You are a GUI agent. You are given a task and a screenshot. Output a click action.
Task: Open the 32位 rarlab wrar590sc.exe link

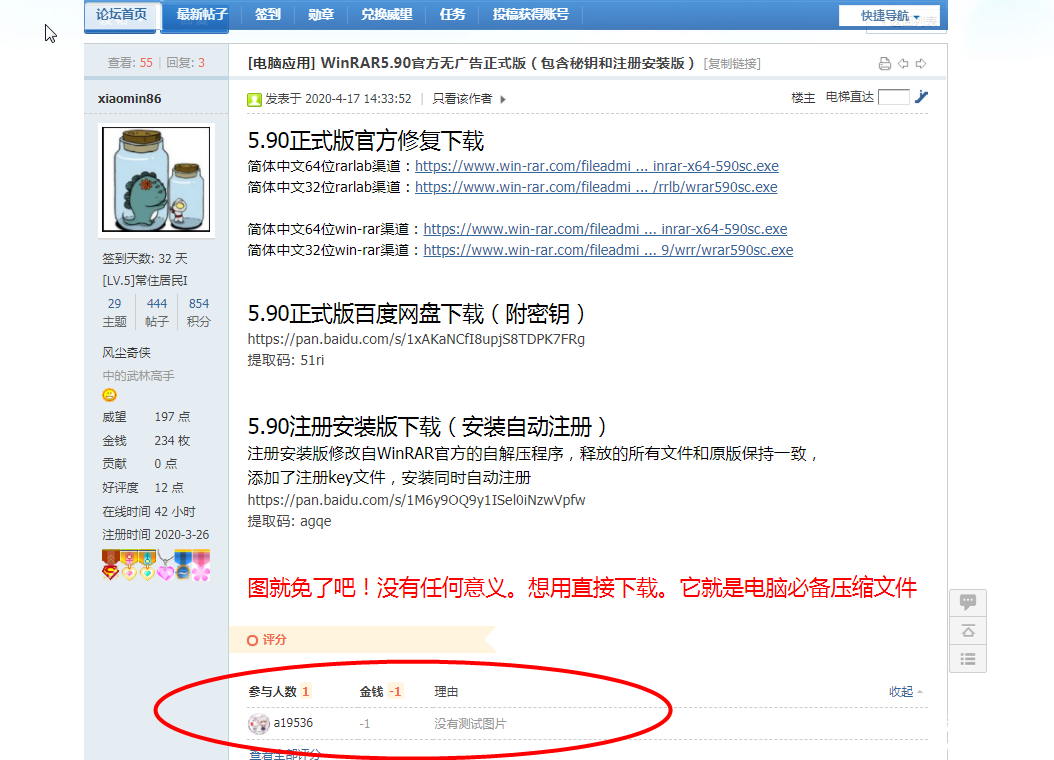(x=596, y=187)
